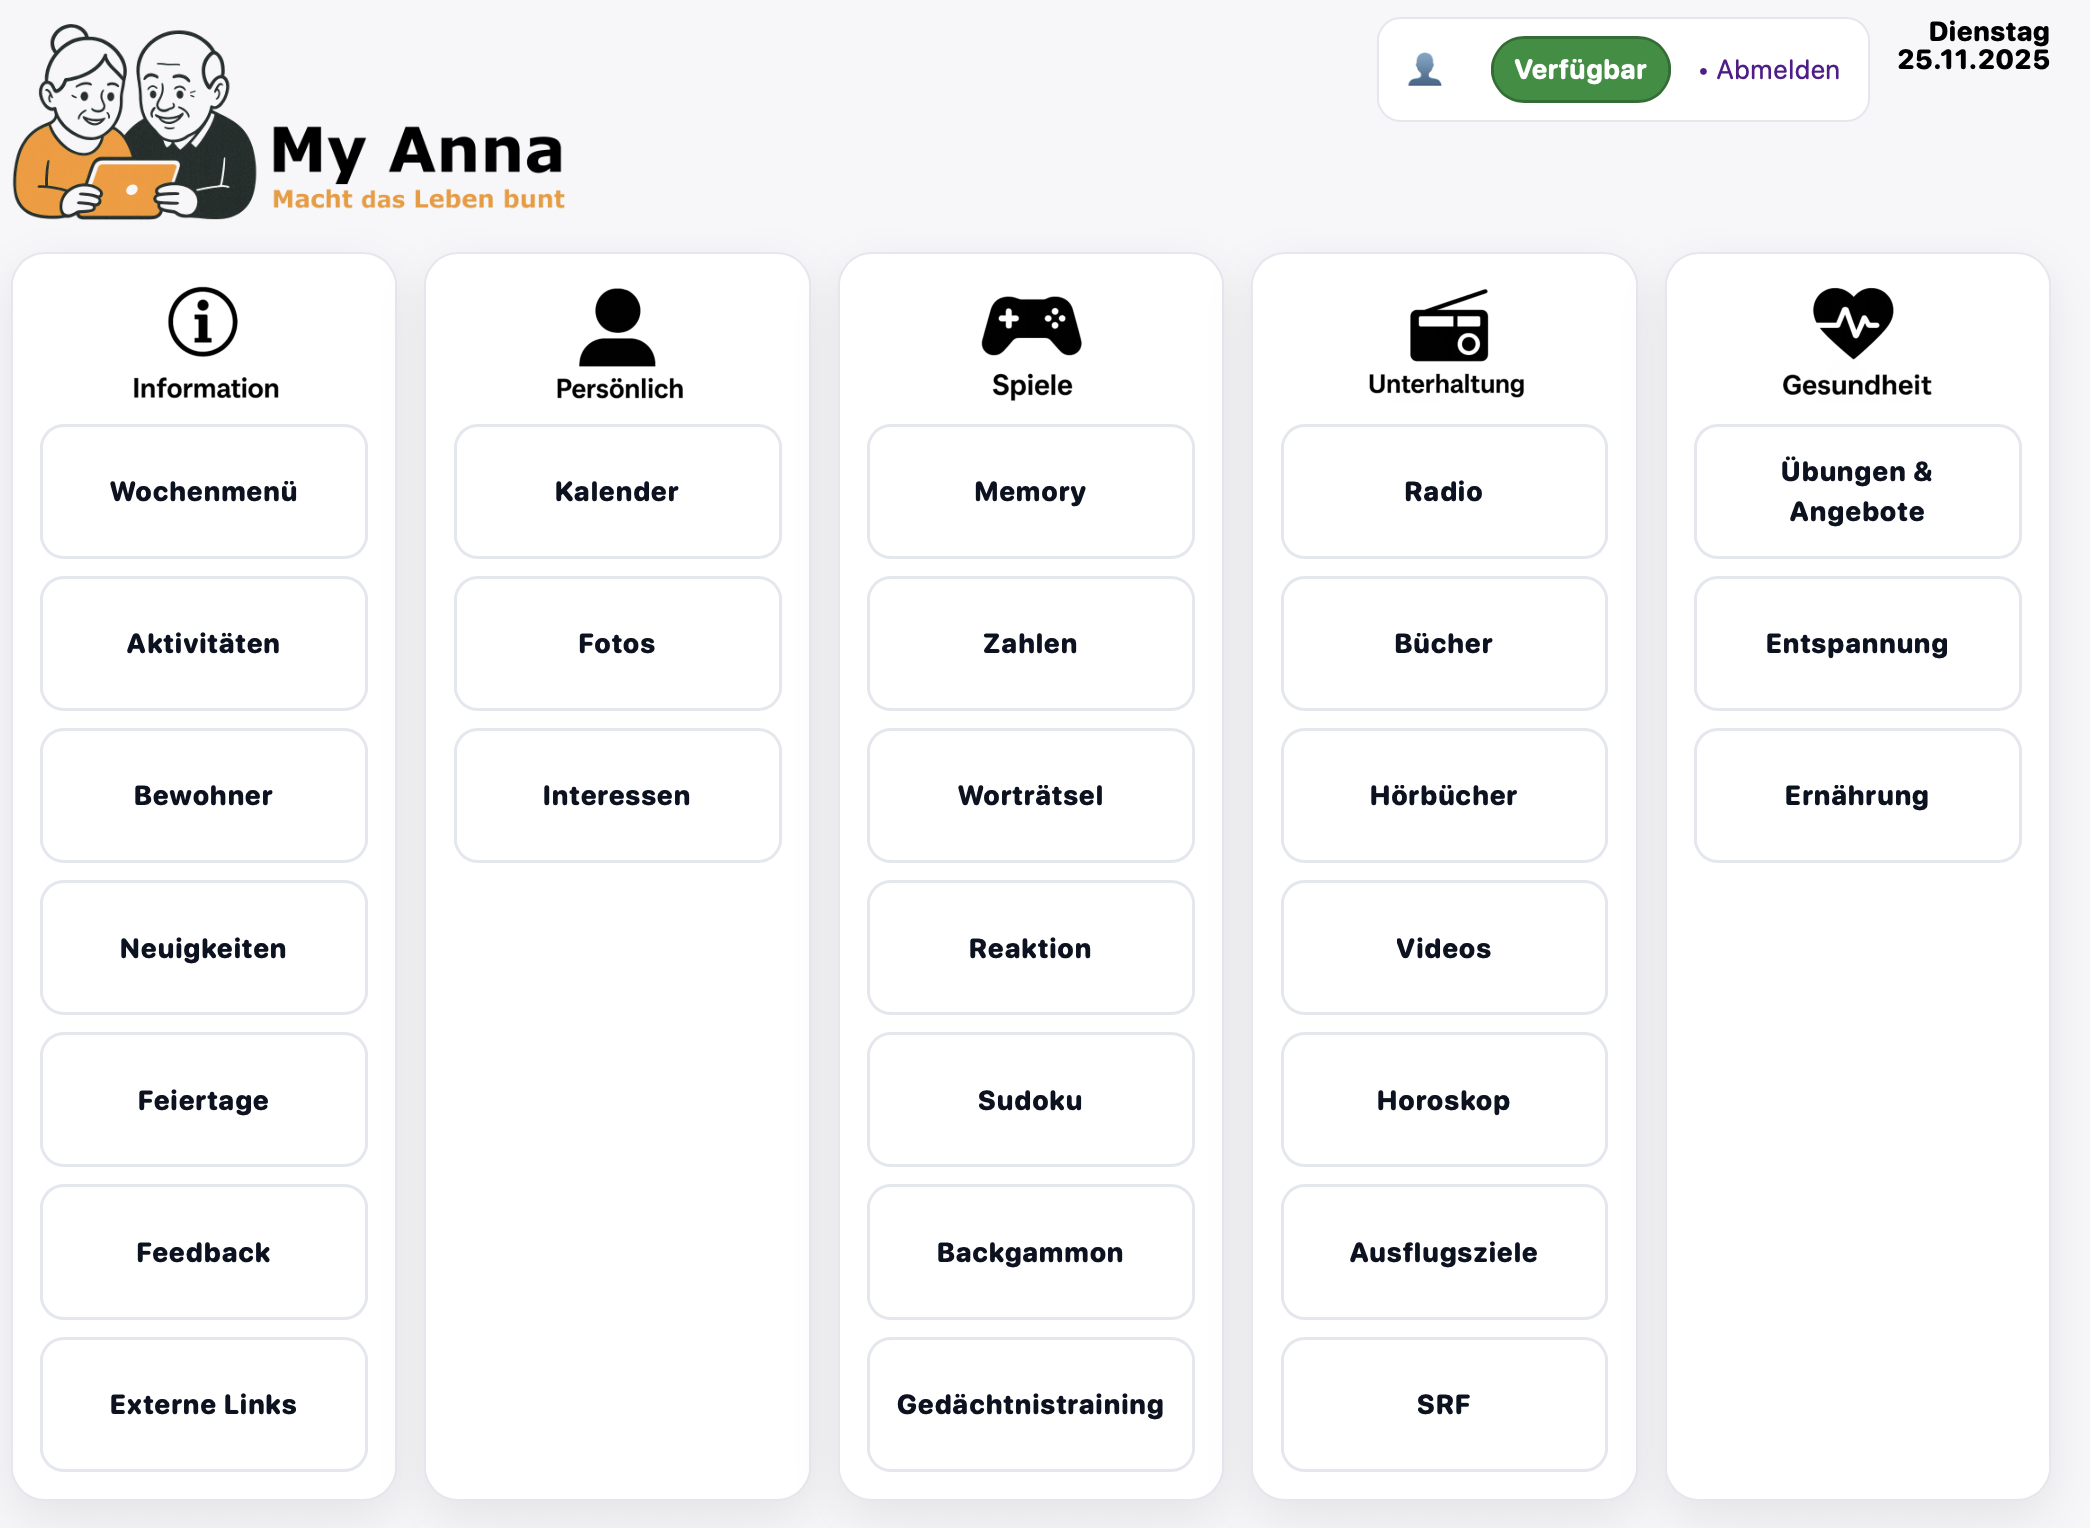Open the Wochenmenü tile
Screen dimensions: 2090x1528
(x=204, y=492)
